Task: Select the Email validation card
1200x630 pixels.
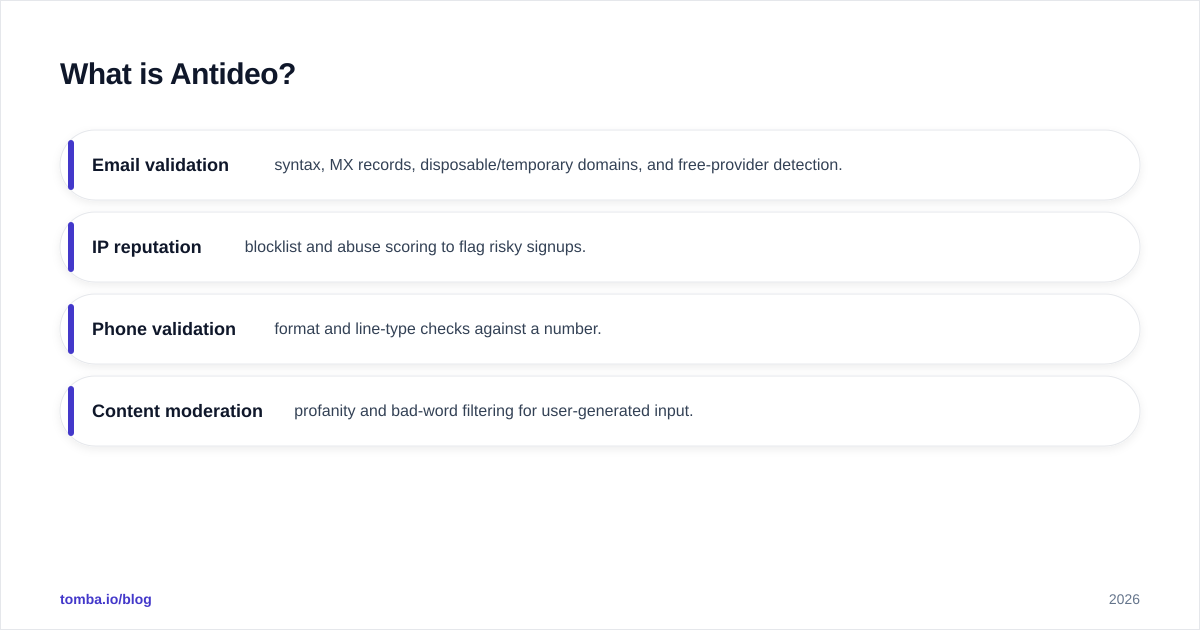Action: [x=600, y=165]
